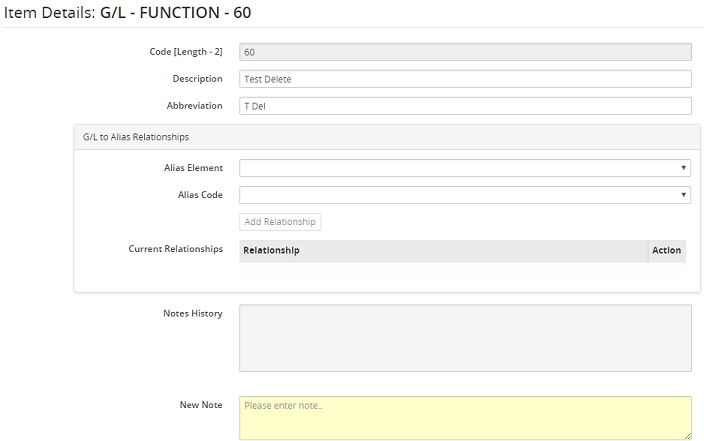Viewport: 704px width, 441px height.
Task: Open the Alias Element dropdown
Action: click(465, 168)
